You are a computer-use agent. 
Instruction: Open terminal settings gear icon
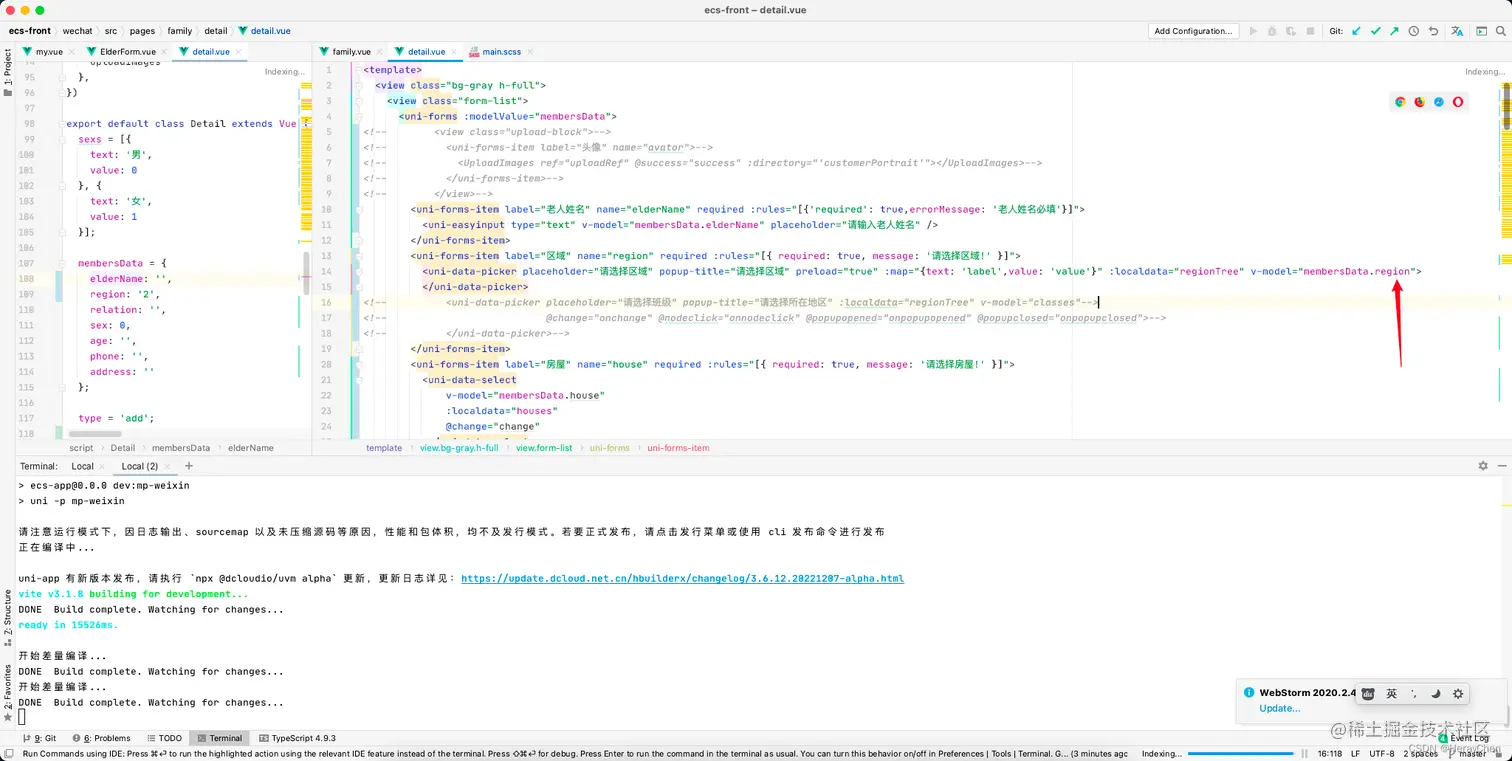click(1483, 466)
